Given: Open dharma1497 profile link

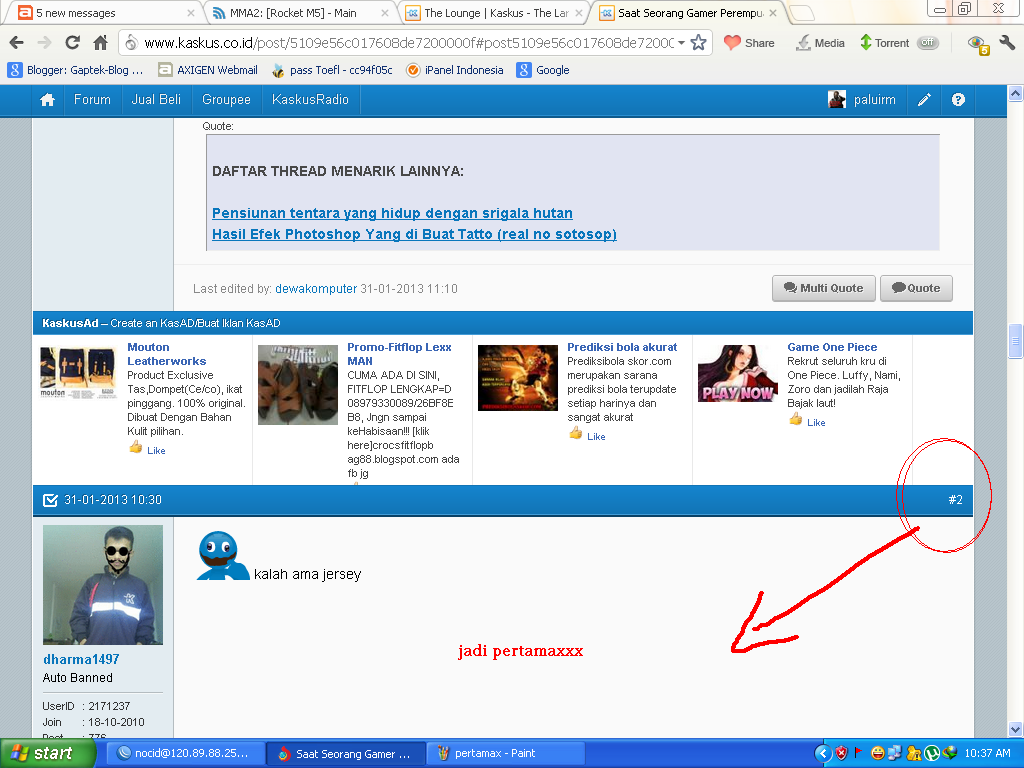Looking at the screenshot, I should [81, 660].
